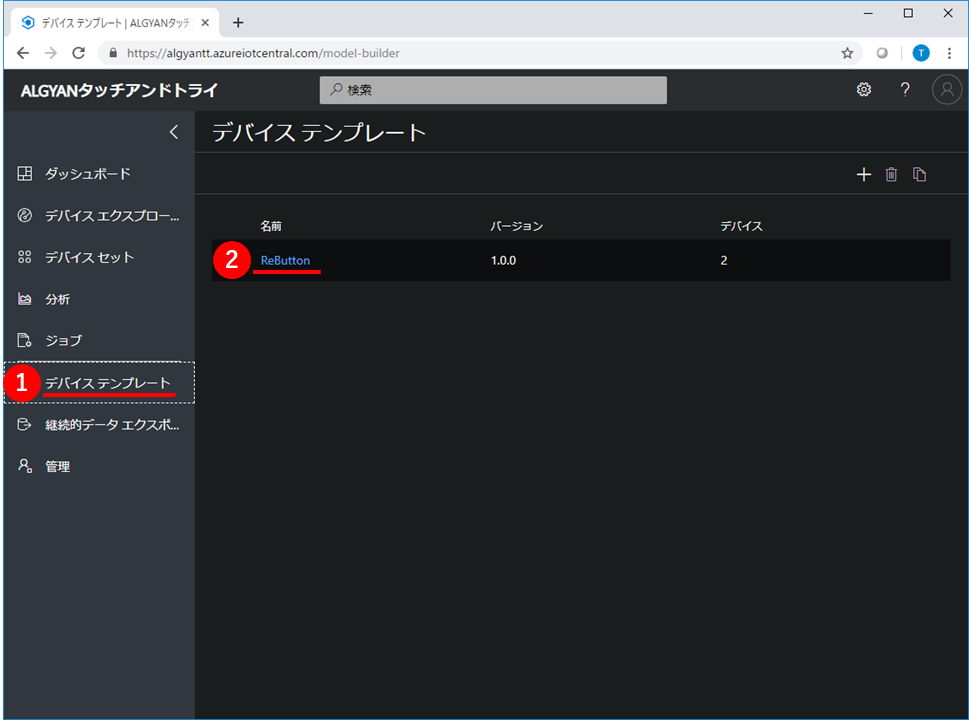
Task: Click the Jobs document icon
Action: tap(25, 341)
